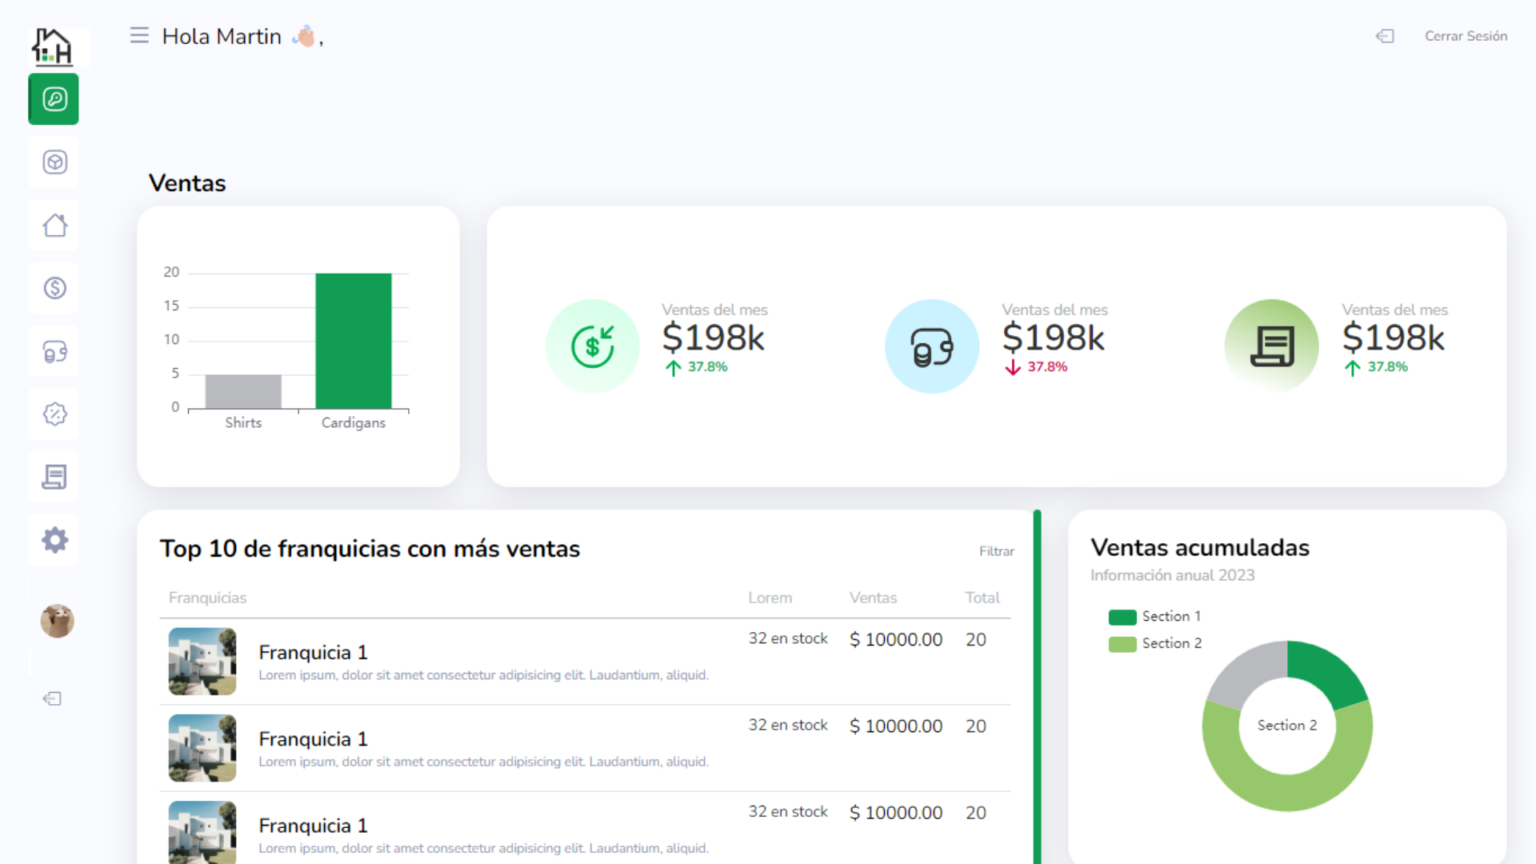The height and width of the screenshot is (864, 1536).
Task: Open the finances dollar icon in sidebar
Action: pyautogui.click(x=53, y=287)
